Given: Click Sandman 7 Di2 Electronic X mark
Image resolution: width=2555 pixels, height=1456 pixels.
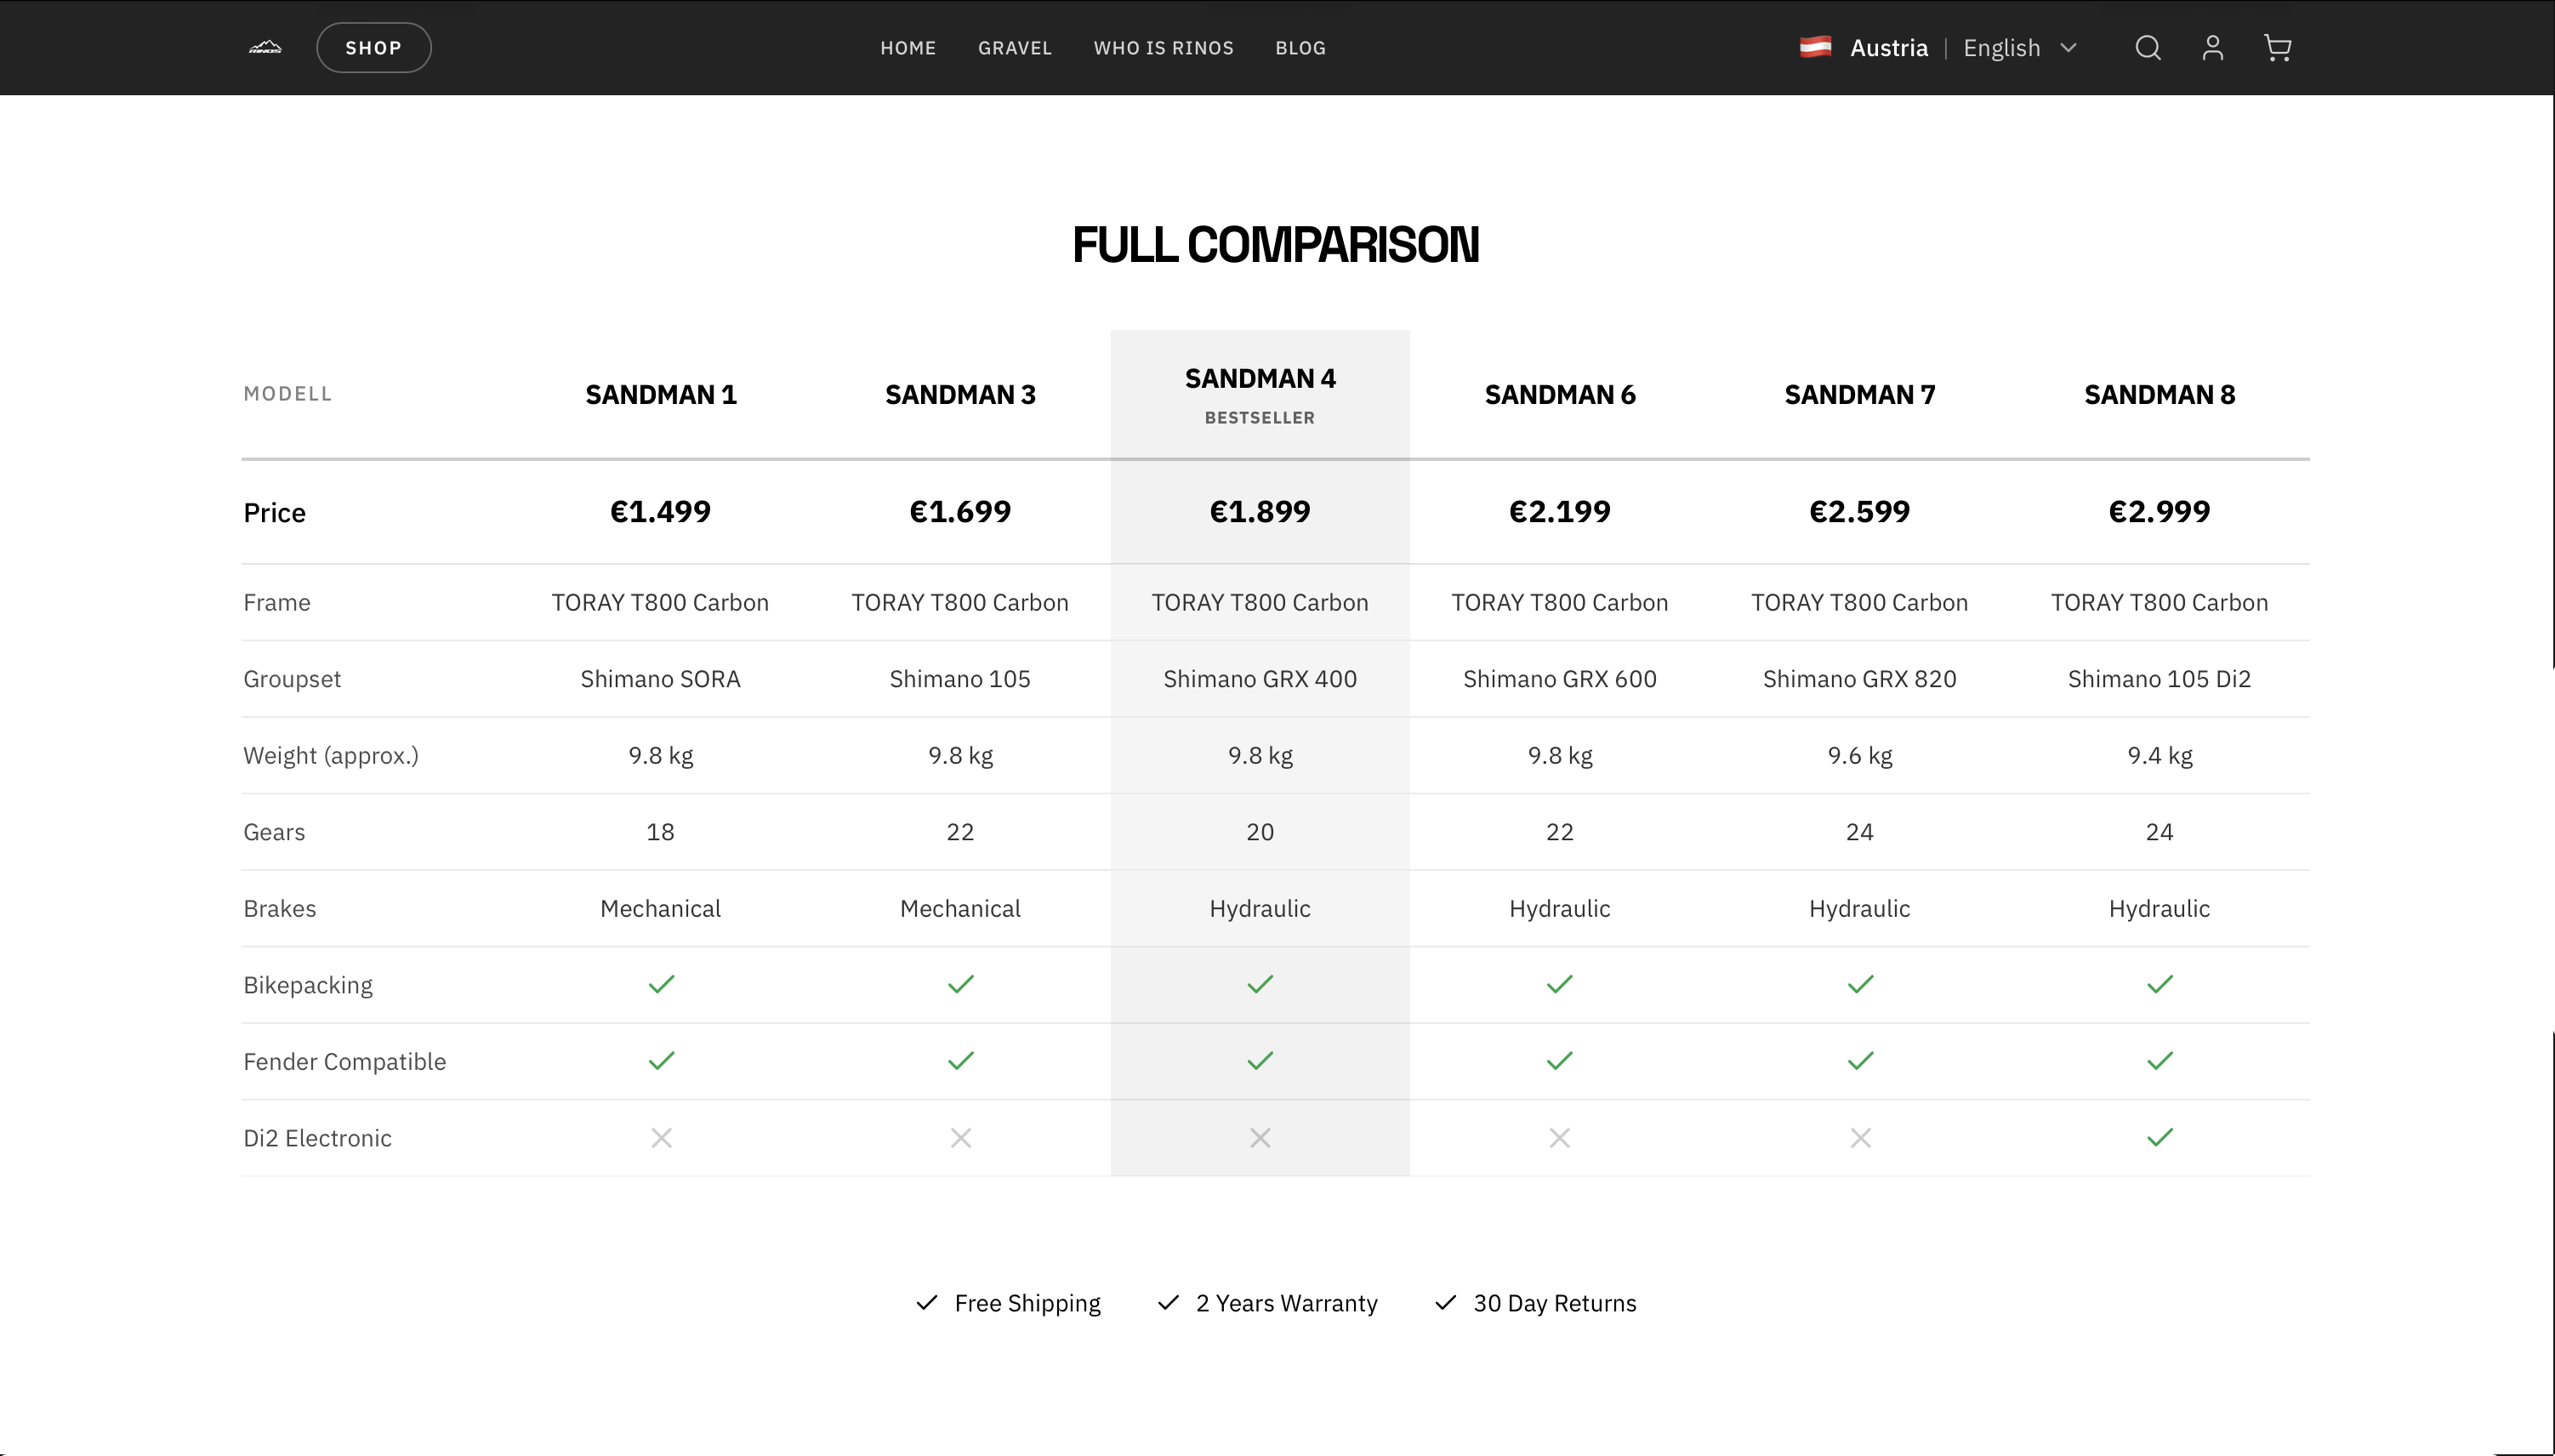Looking at the screenshot, I should tap(1861, 1138).
